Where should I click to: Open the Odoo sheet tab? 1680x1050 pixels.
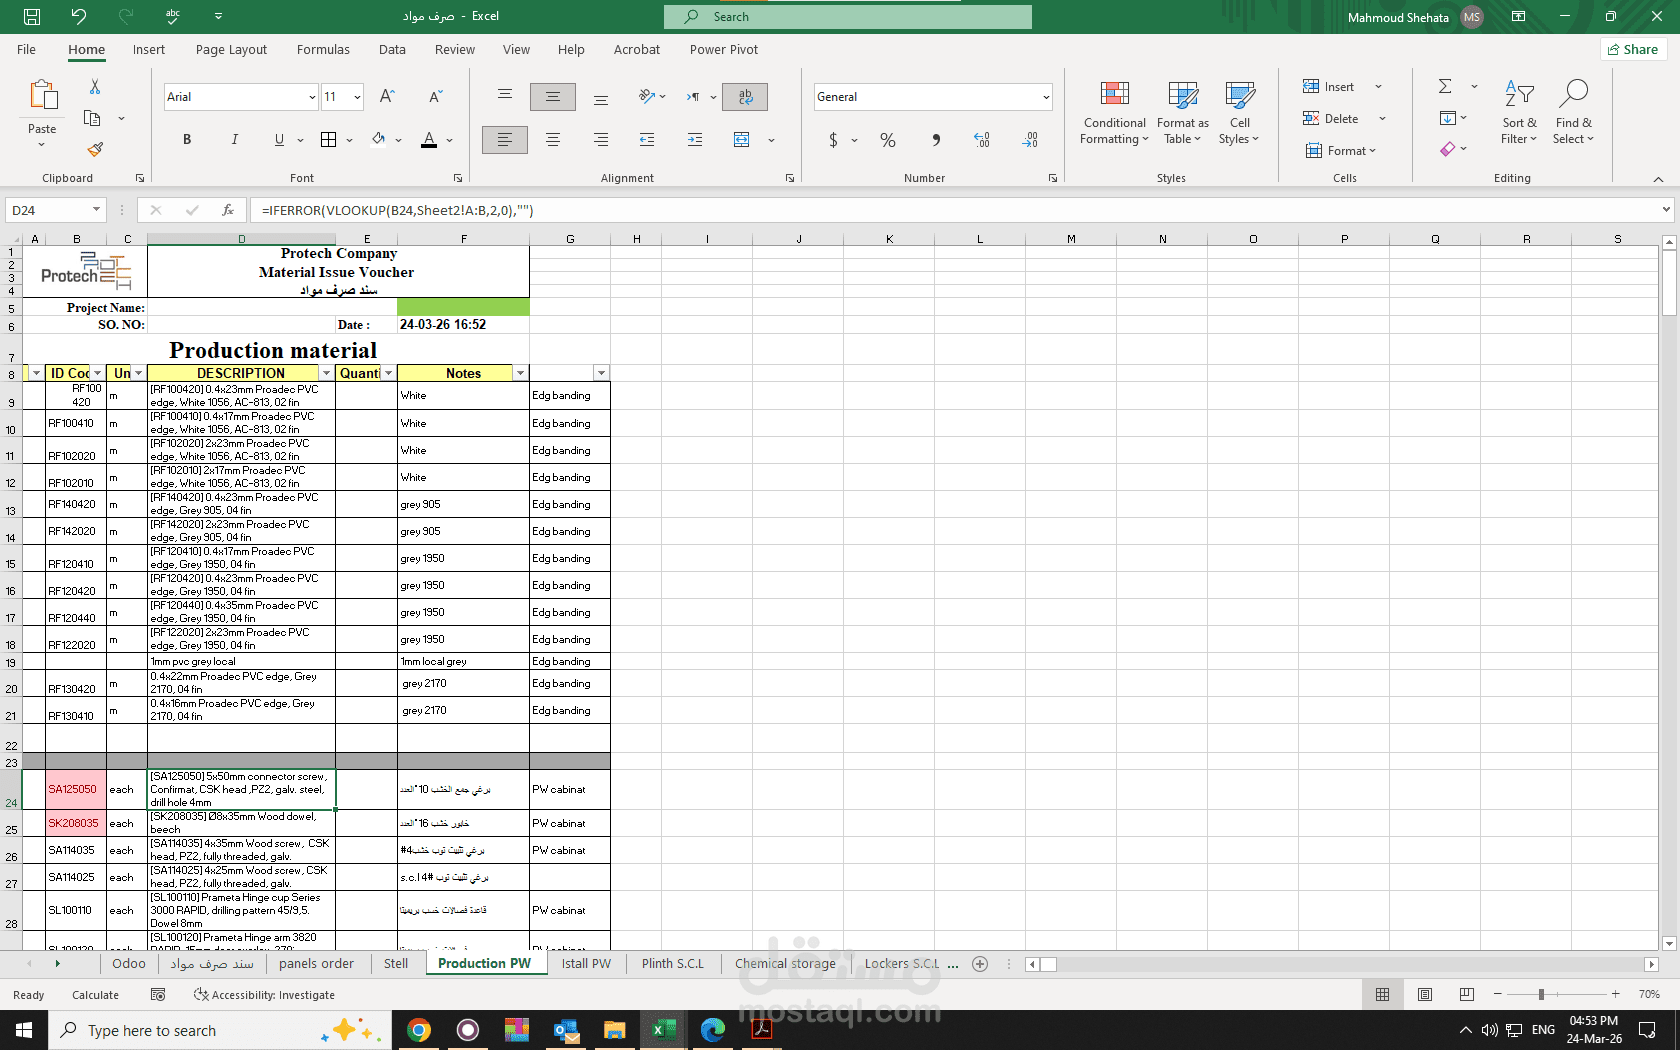(x=129, y=964)
